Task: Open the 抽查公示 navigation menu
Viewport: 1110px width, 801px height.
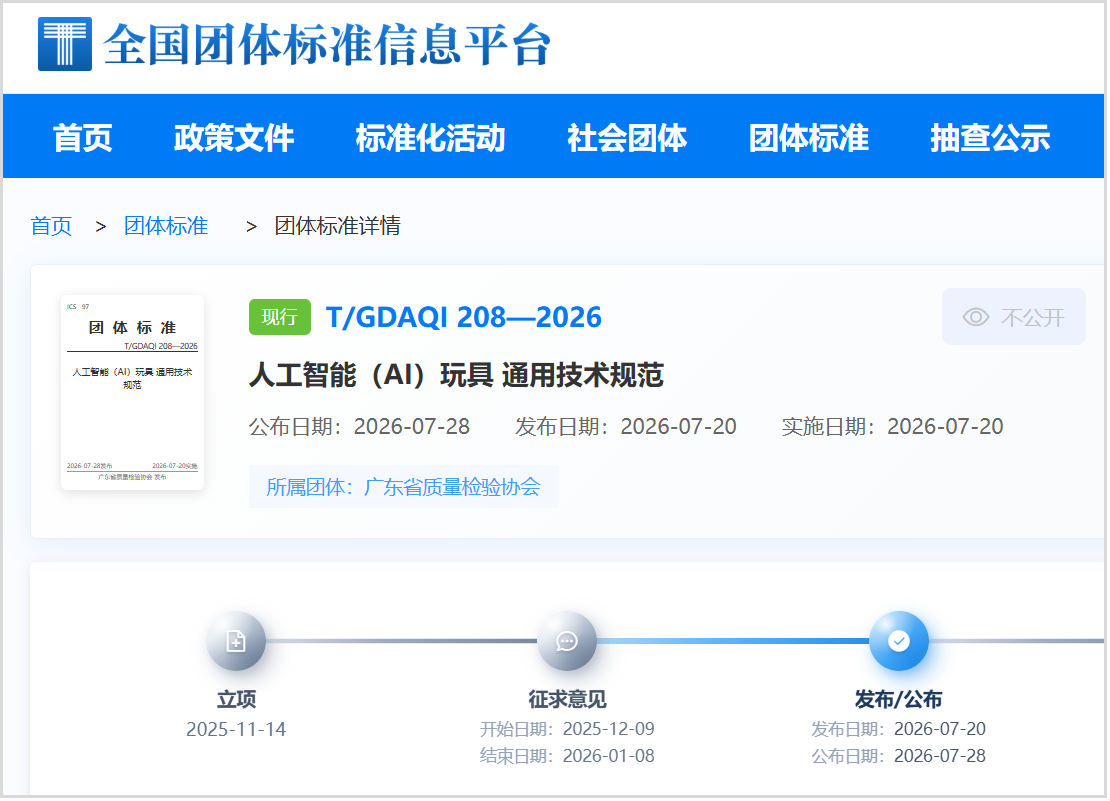Action: [990, 137]
